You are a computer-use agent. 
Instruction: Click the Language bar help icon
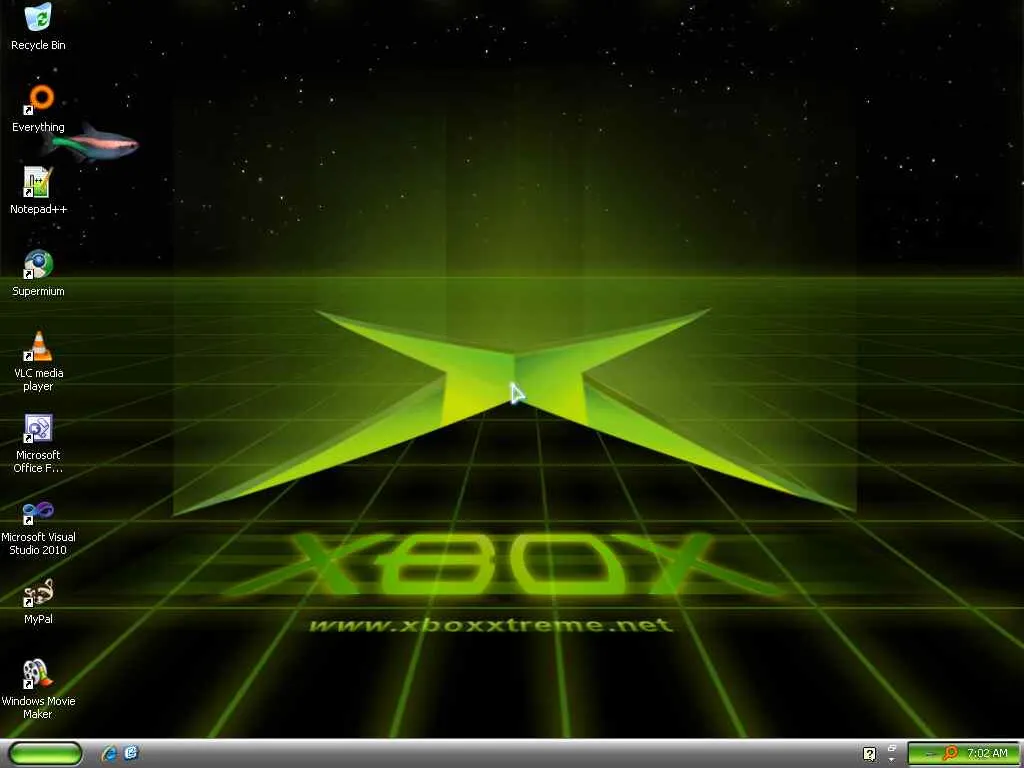pos(869,754)
